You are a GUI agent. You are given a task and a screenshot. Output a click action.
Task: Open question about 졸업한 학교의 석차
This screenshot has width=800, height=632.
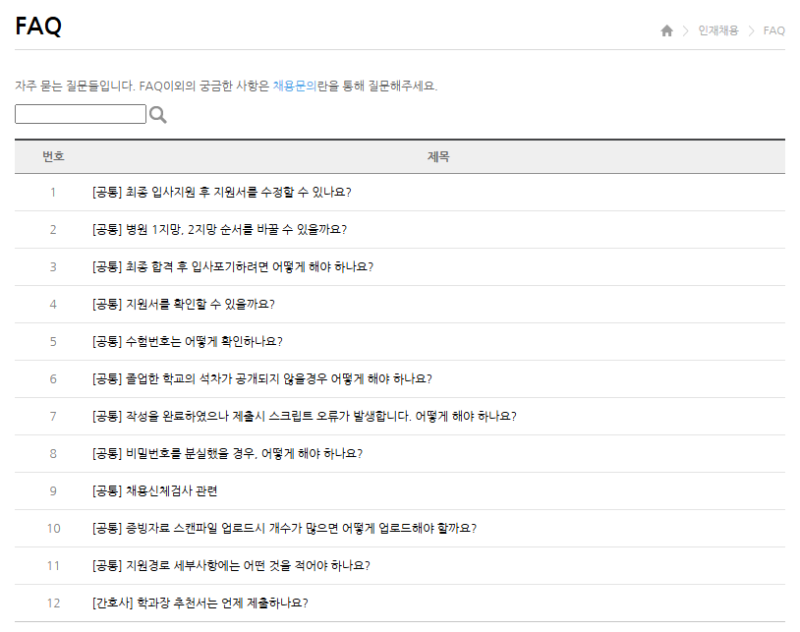[x=261, y=379]
